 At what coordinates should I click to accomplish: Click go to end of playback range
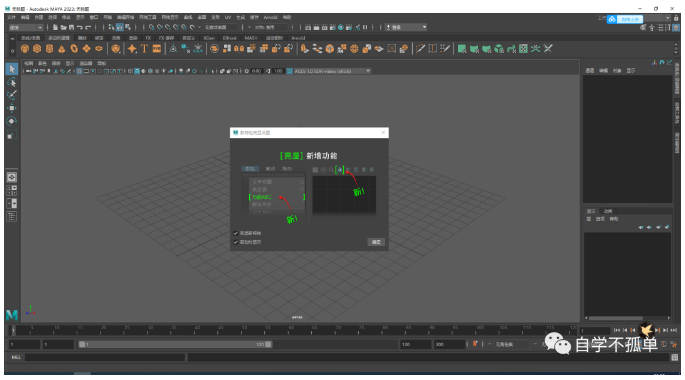pos(674,331)
